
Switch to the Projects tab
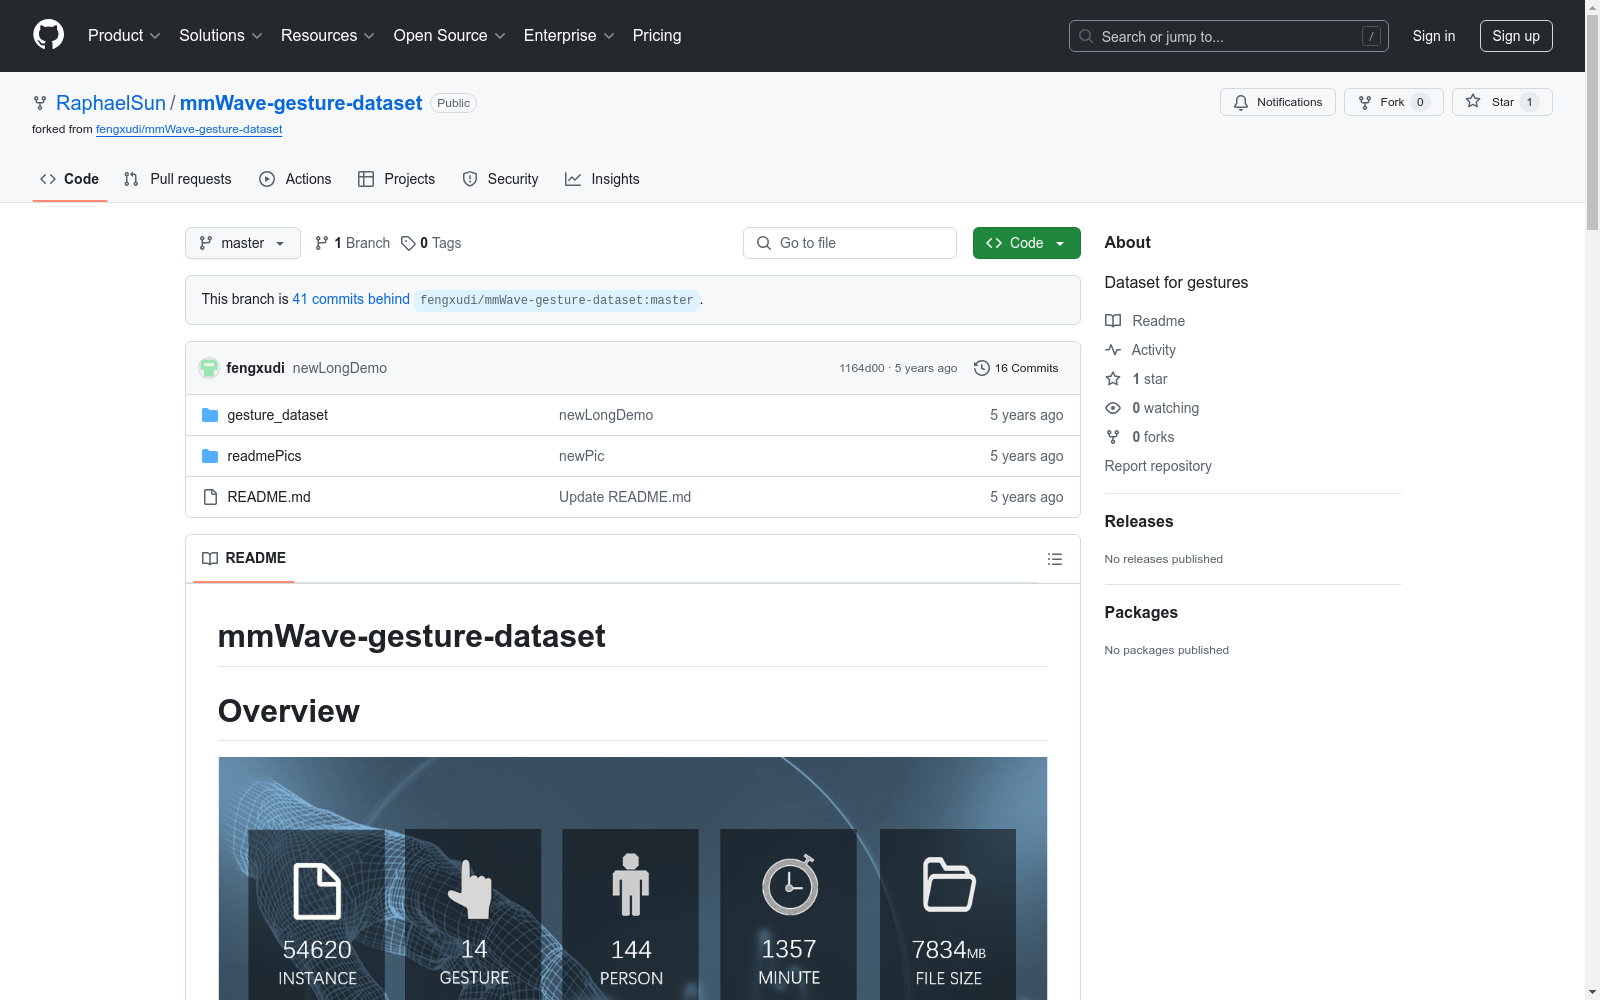(397, 179)
